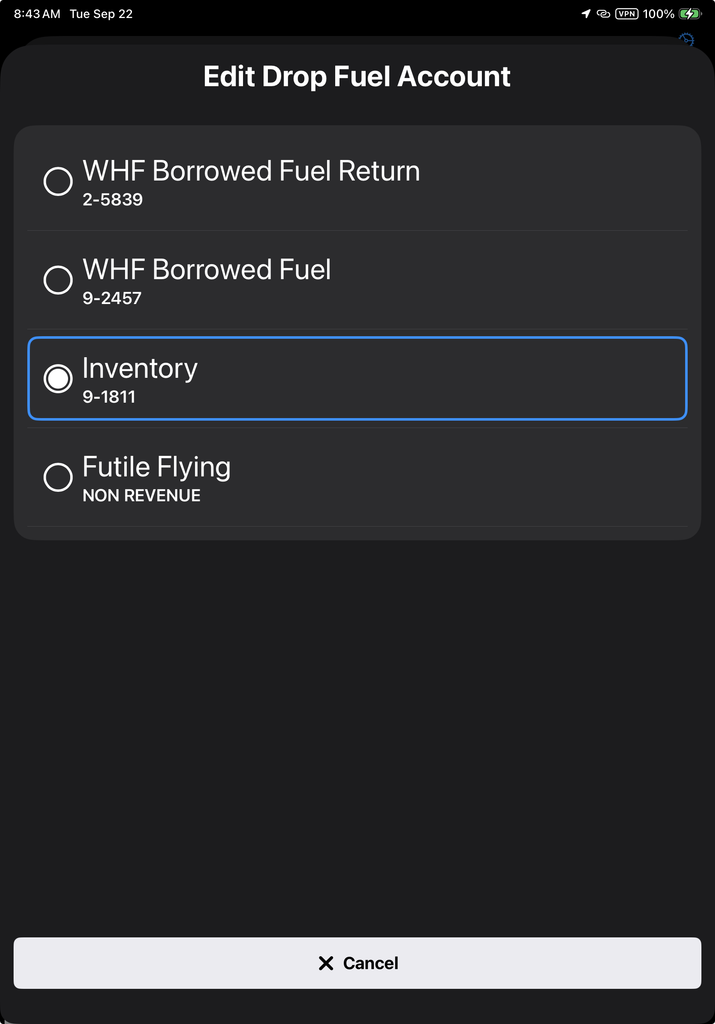Tap the 9-1811 Inventory account number
Viewport: 715px width, 1024px height.
(x=109, y=397)
